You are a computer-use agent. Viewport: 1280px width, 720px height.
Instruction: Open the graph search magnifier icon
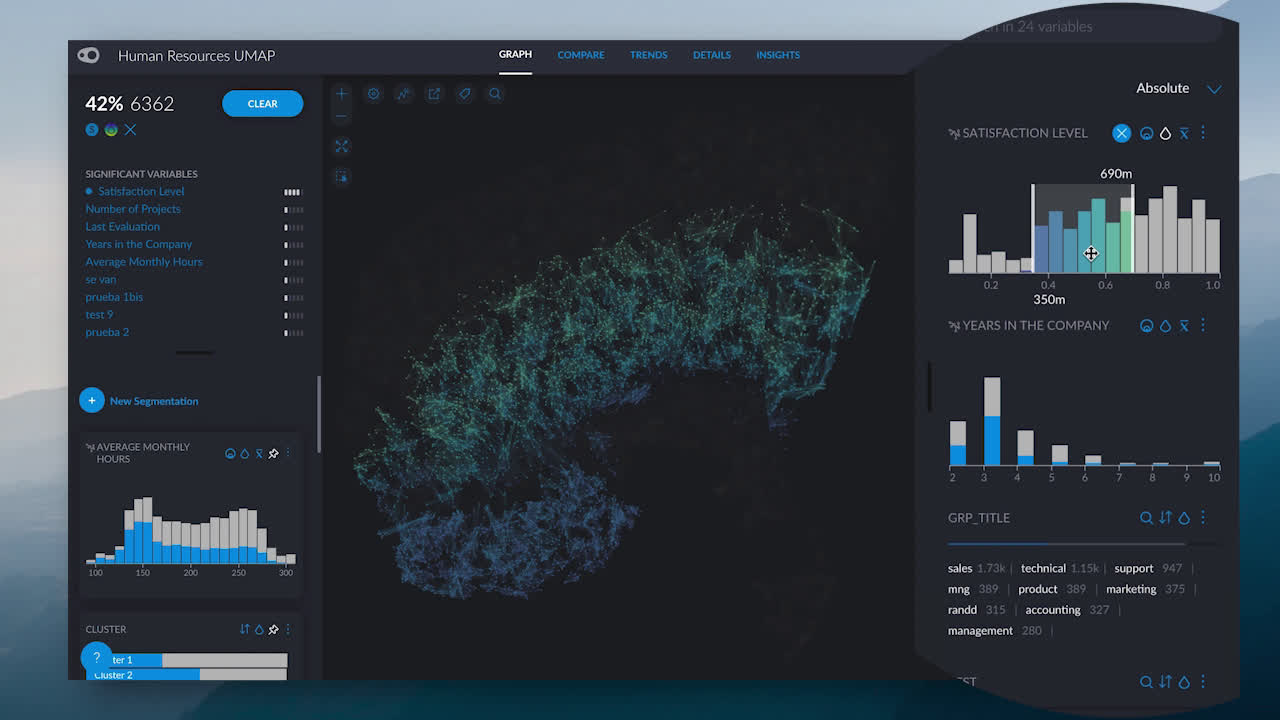pos(495,94)
